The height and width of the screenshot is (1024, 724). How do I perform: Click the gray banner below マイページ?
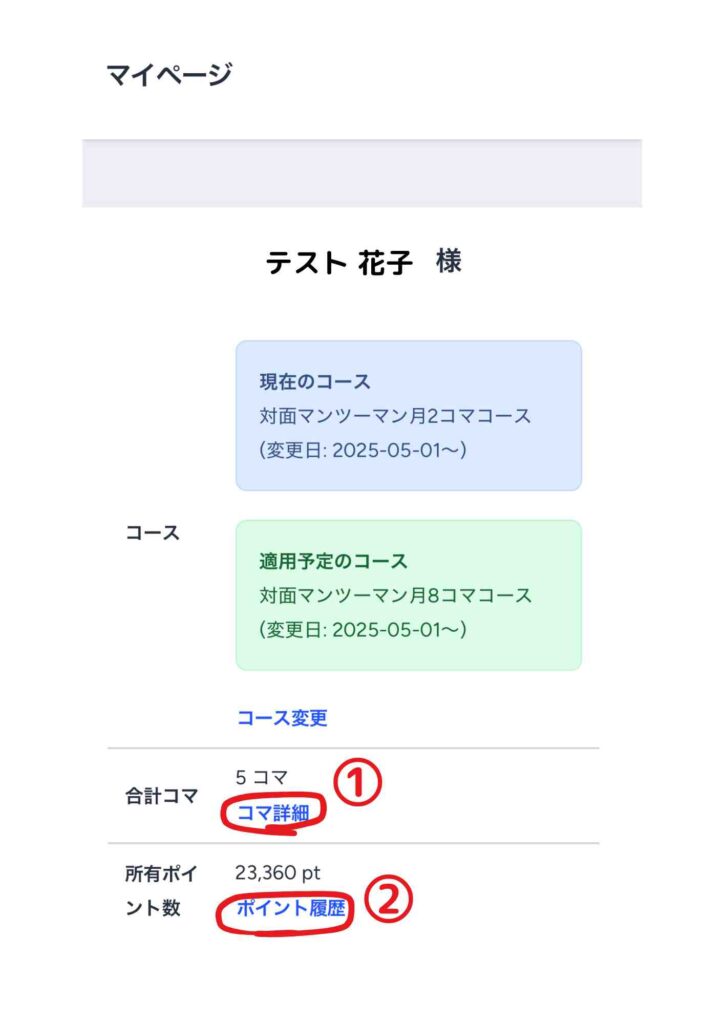pyautogui.click(x=362, y=173)
